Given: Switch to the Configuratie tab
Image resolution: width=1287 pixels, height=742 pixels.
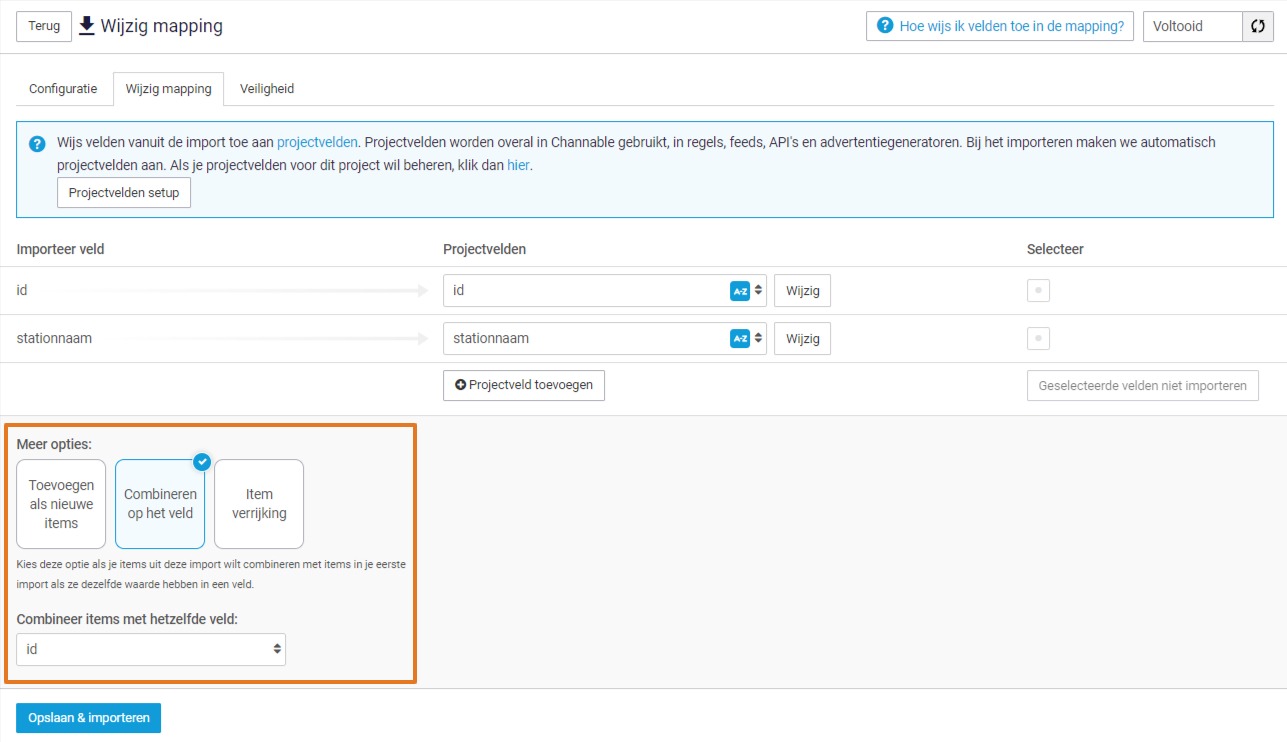Looking at the screenshot, I should pos(63,88).
